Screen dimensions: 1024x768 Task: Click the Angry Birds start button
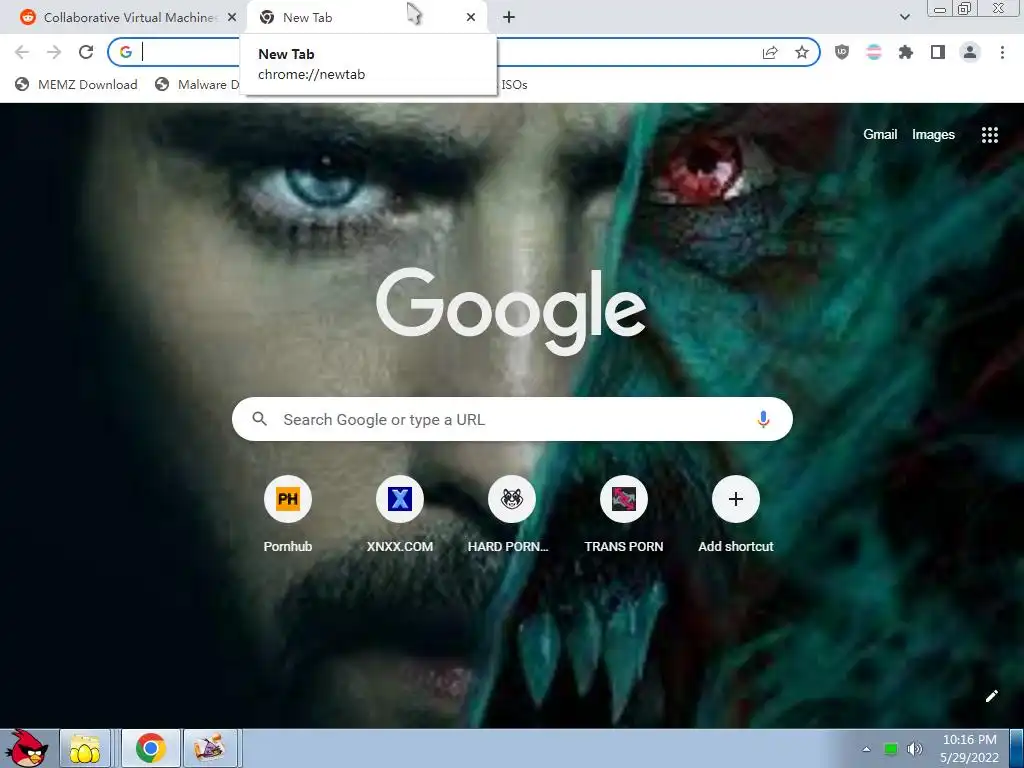[27, 748]
